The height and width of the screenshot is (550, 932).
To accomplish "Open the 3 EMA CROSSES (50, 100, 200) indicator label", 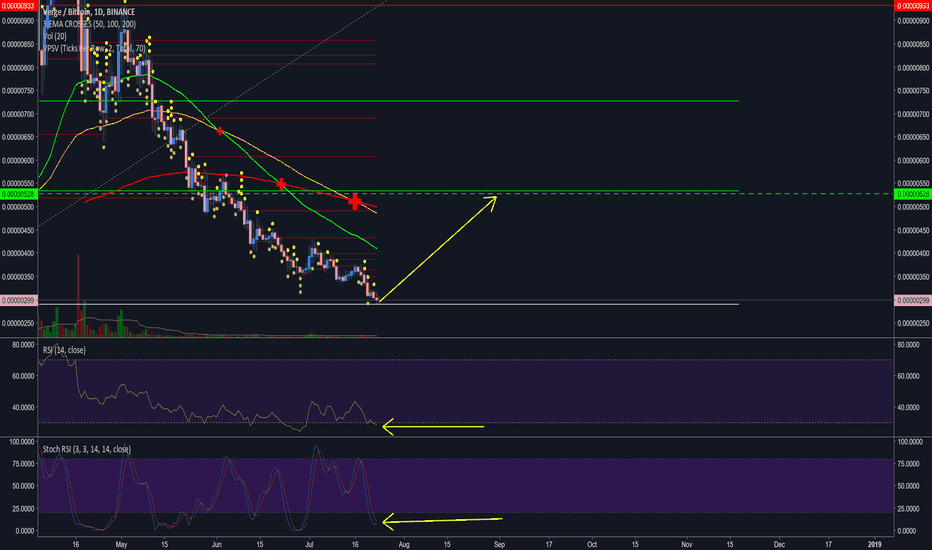I will point(89,24).
